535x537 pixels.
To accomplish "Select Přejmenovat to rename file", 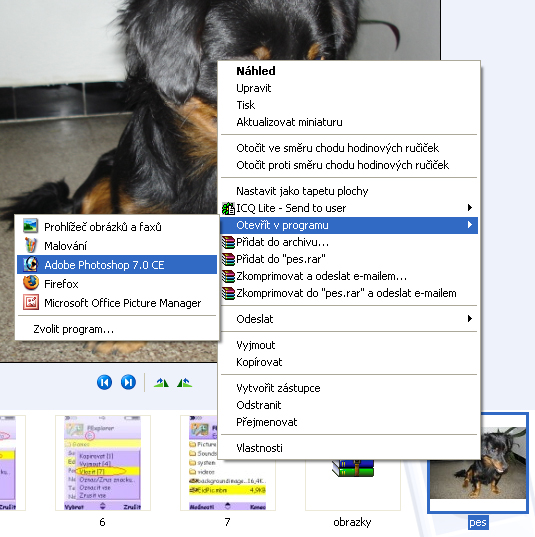I will pos(349,422).
